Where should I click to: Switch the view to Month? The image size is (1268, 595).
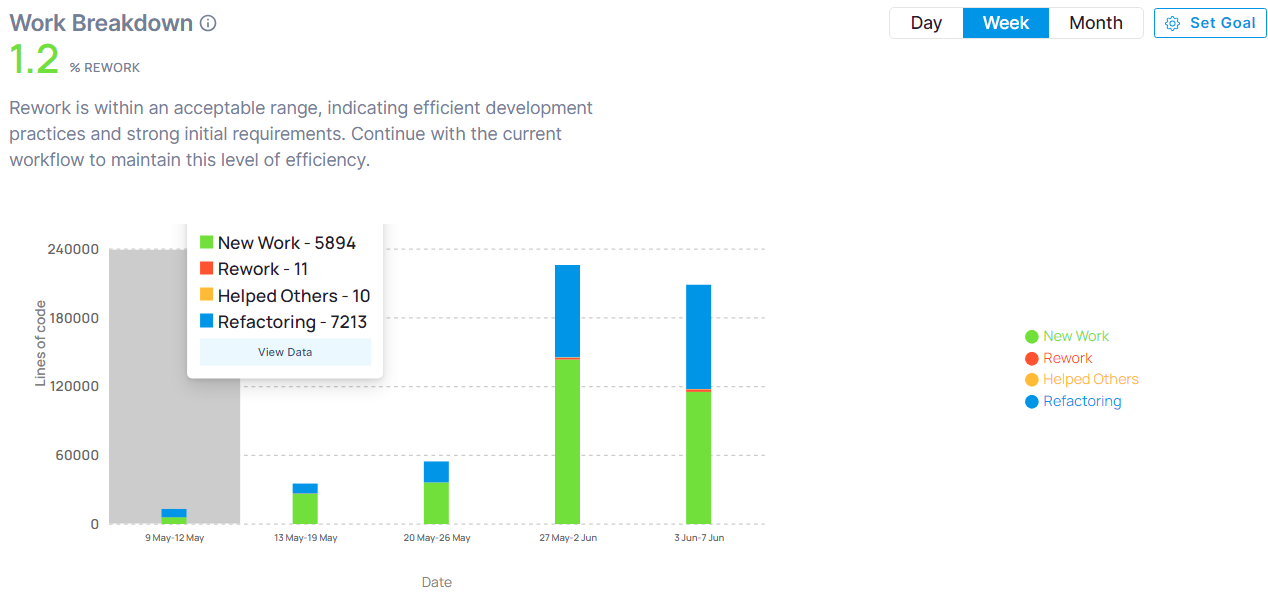click(x=1096, y=23)
